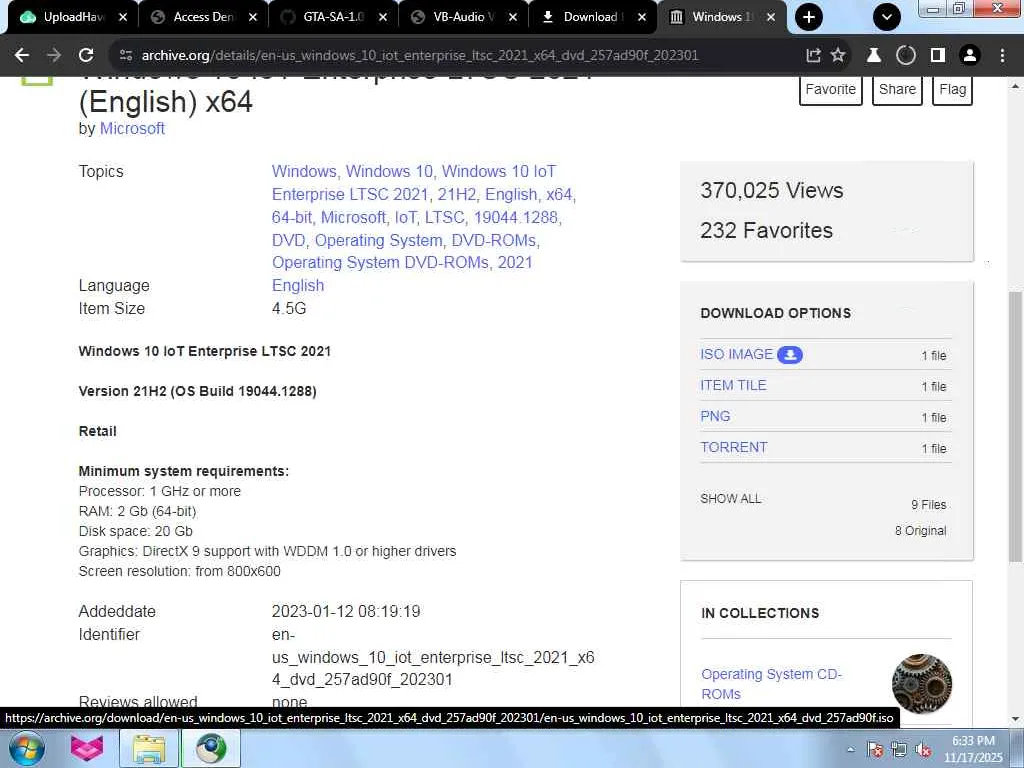The height and width of the screenshot is (768, 1024).
Task: Open the English language link
Action: pyautogui.click(x=298, y=286)
